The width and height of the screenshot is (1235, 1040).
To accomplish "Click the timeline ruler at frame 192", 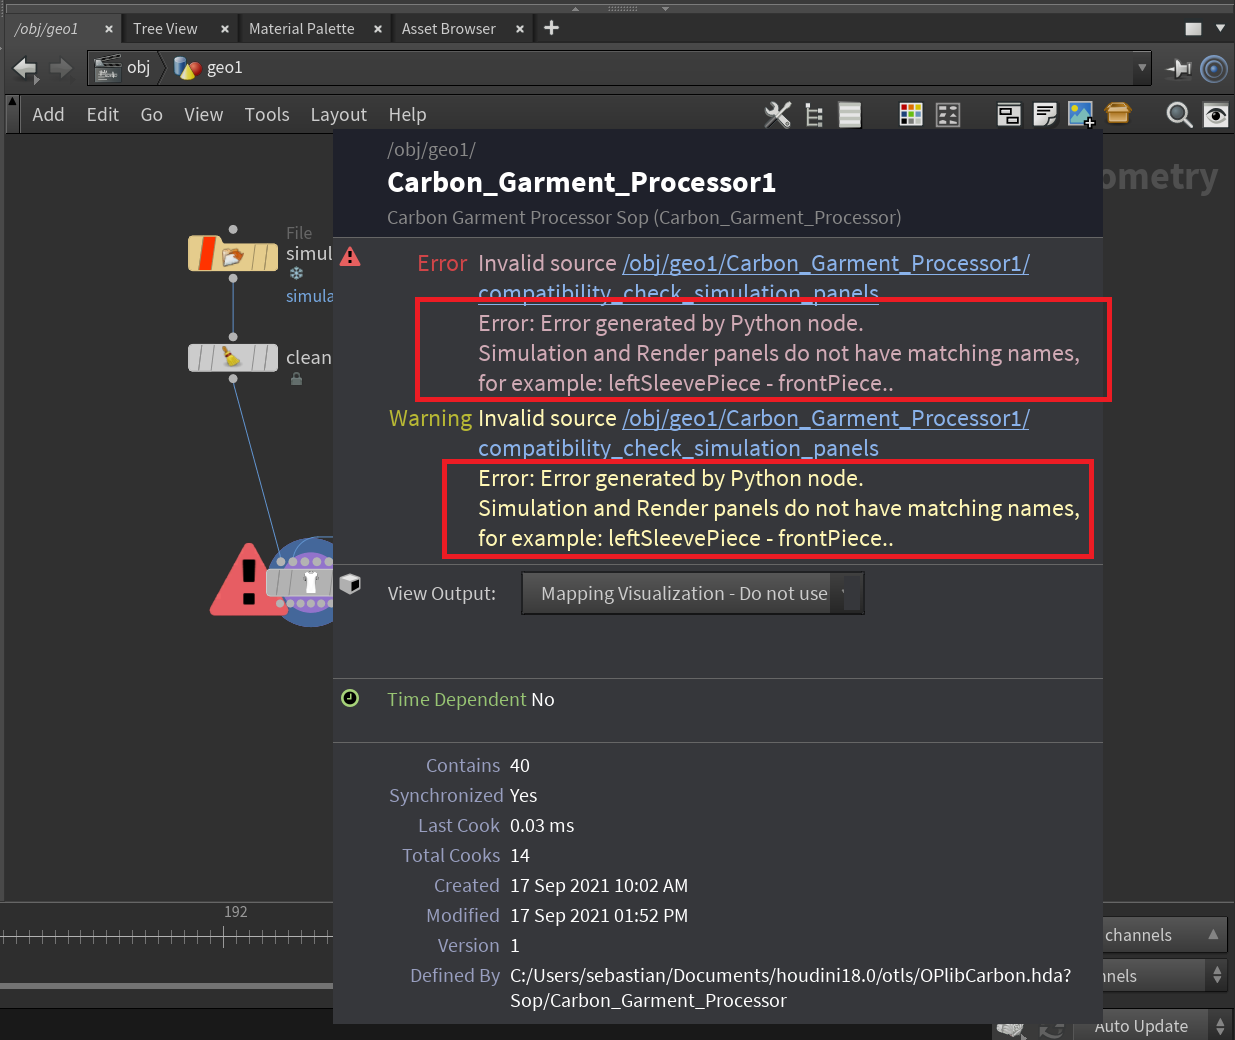I will [224, 936].
